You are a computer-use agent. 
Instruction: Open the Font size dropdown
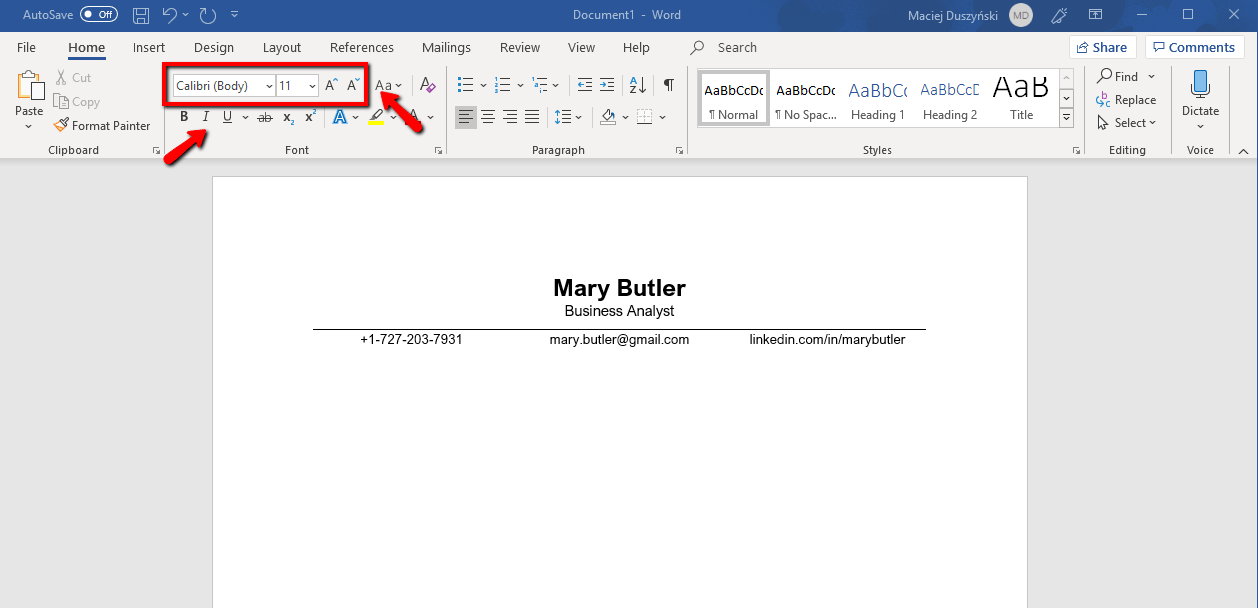[x=310, y=86]
